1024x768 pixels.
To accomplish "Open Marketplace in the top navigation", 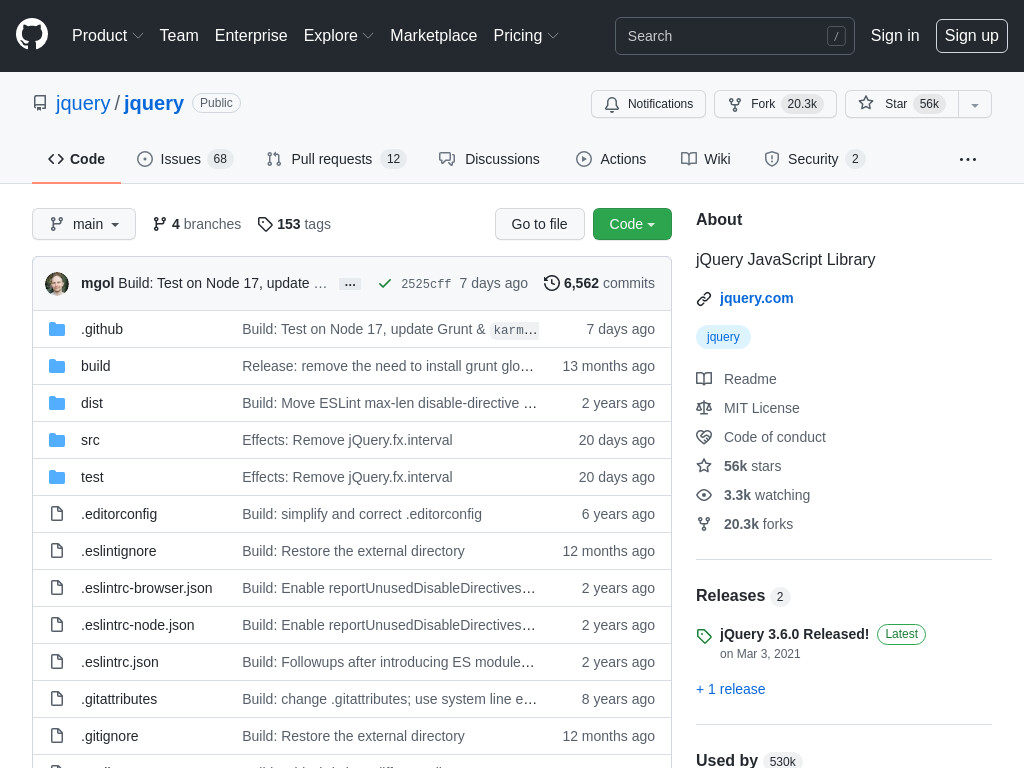I will tap(434, 35).
